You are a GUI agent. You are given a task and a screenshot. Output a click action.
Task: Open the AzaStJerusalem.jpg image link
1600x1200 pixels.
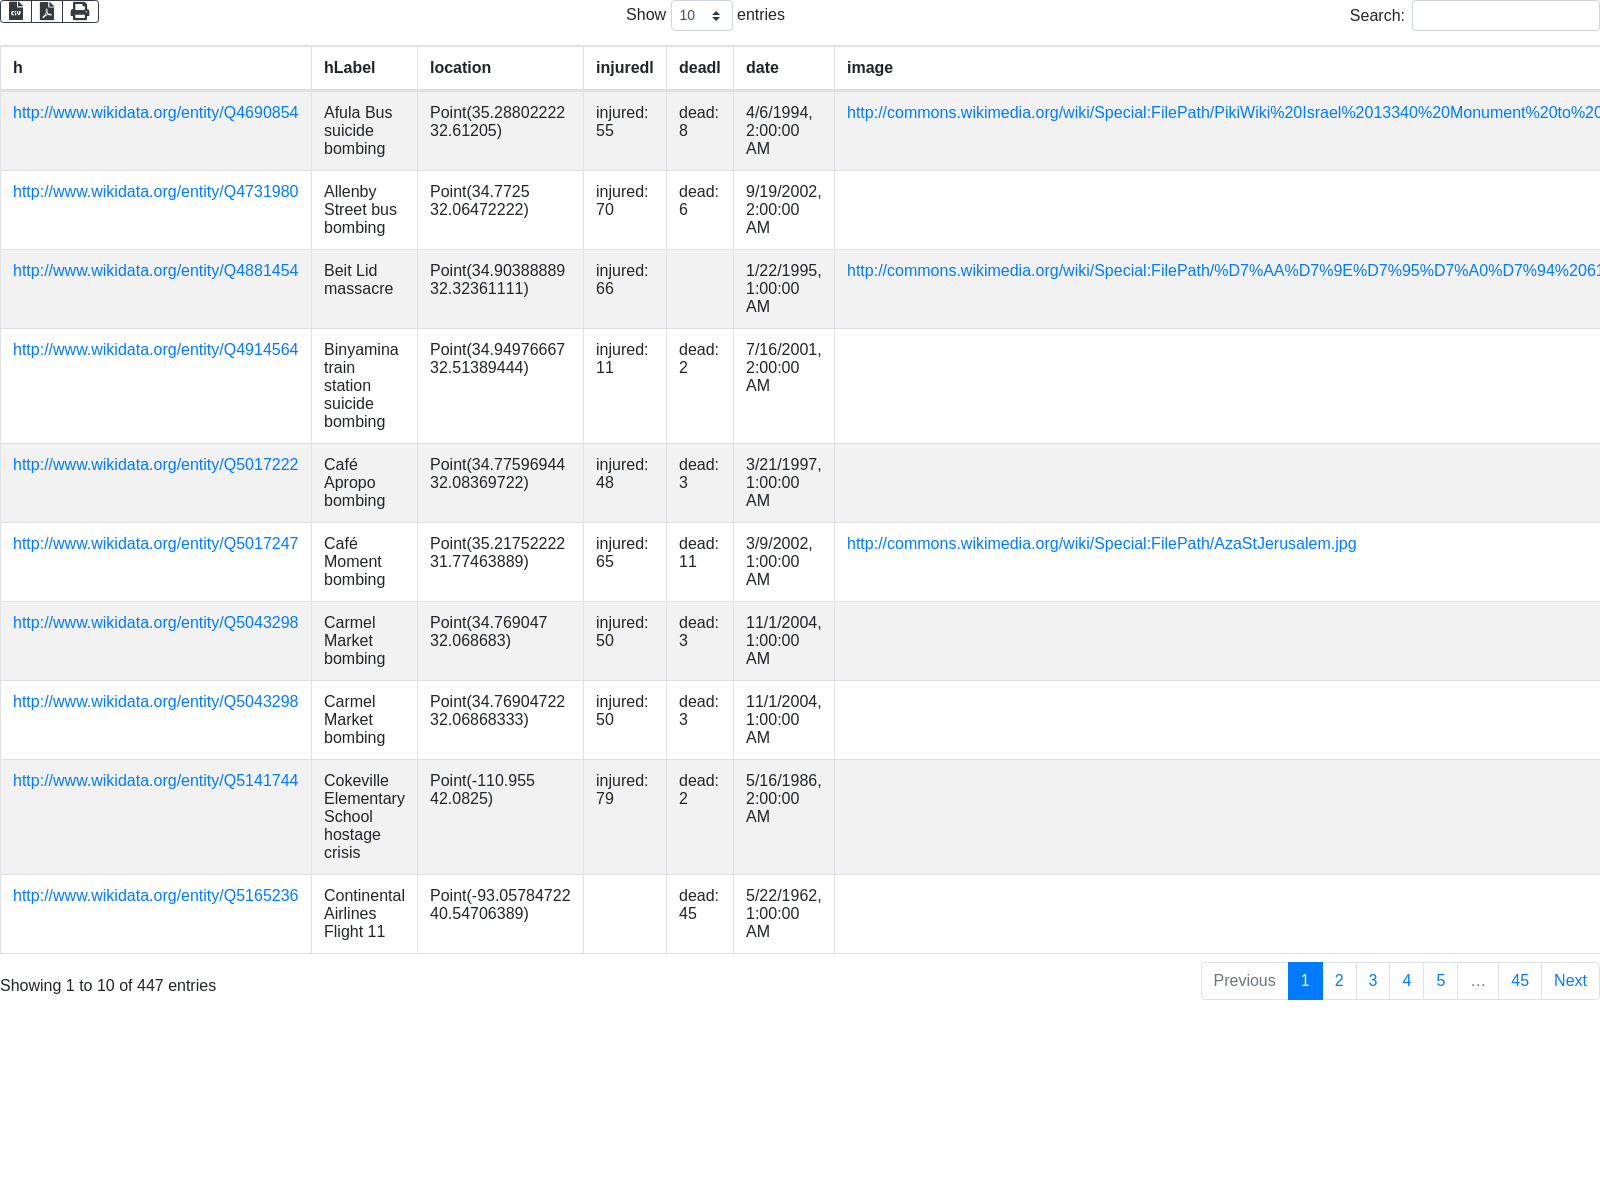click(1101, 544)
